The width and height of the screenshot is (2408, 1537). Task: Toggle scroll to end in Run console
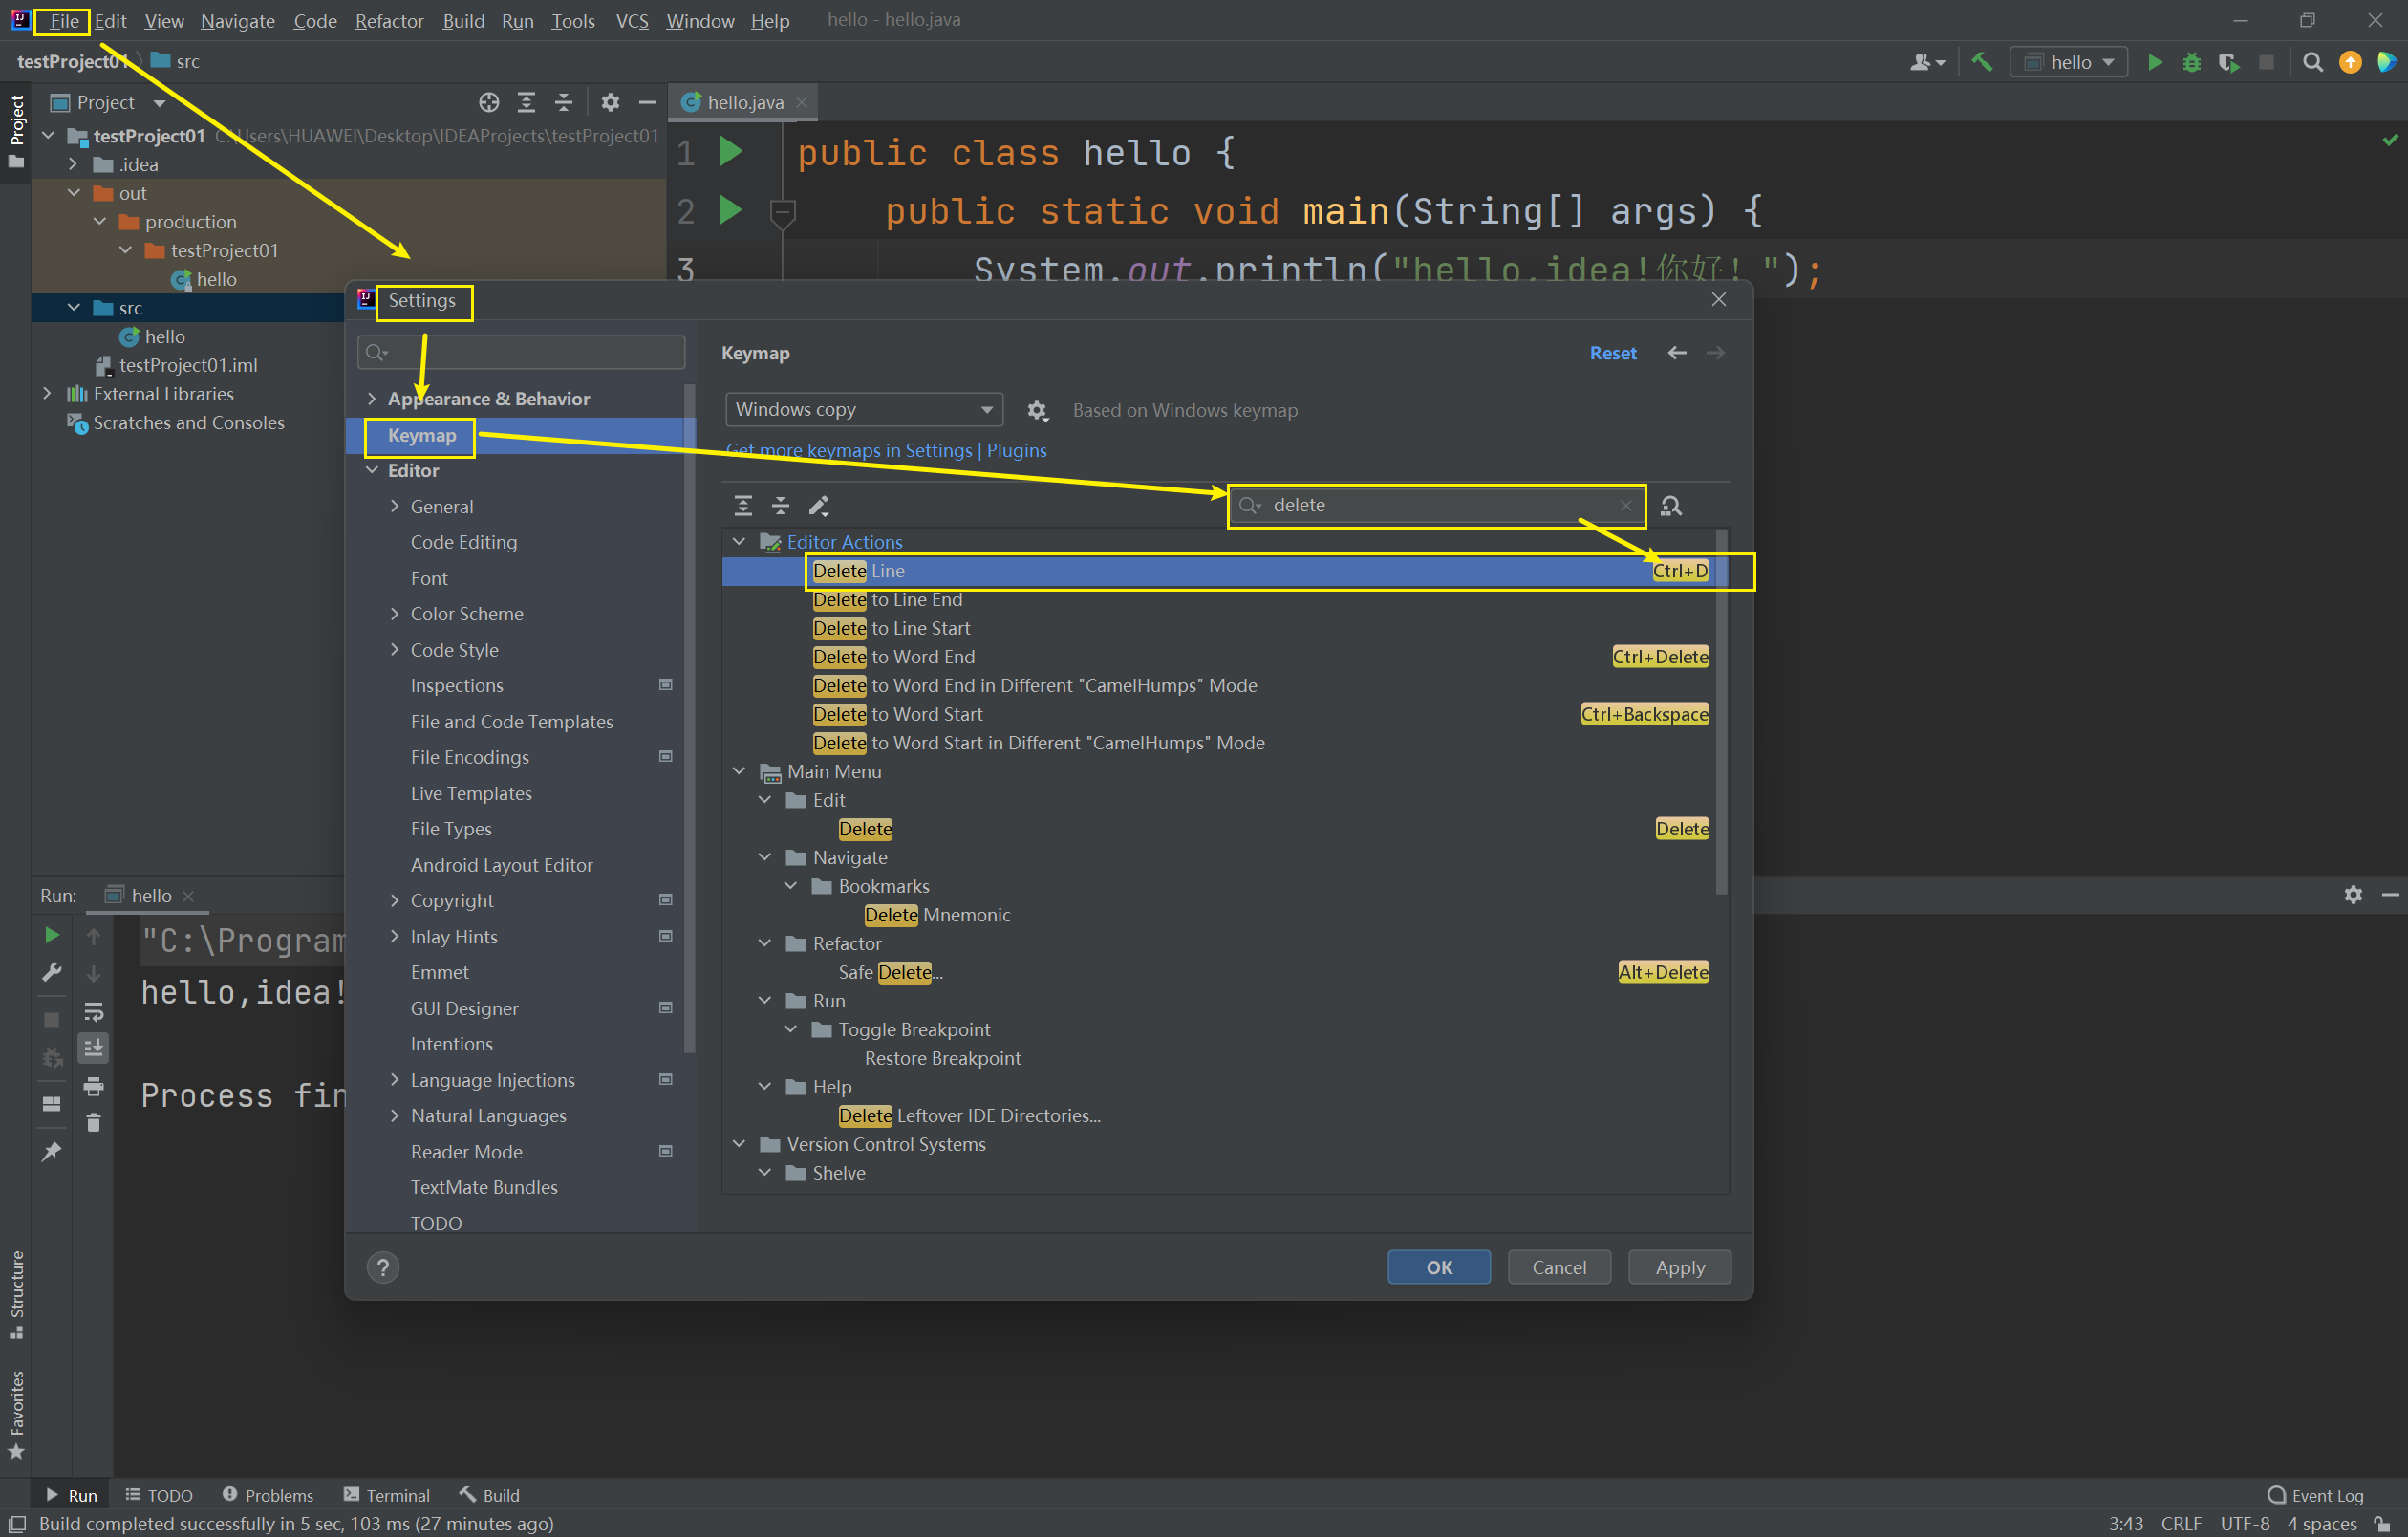click(x=93, y=1048)
